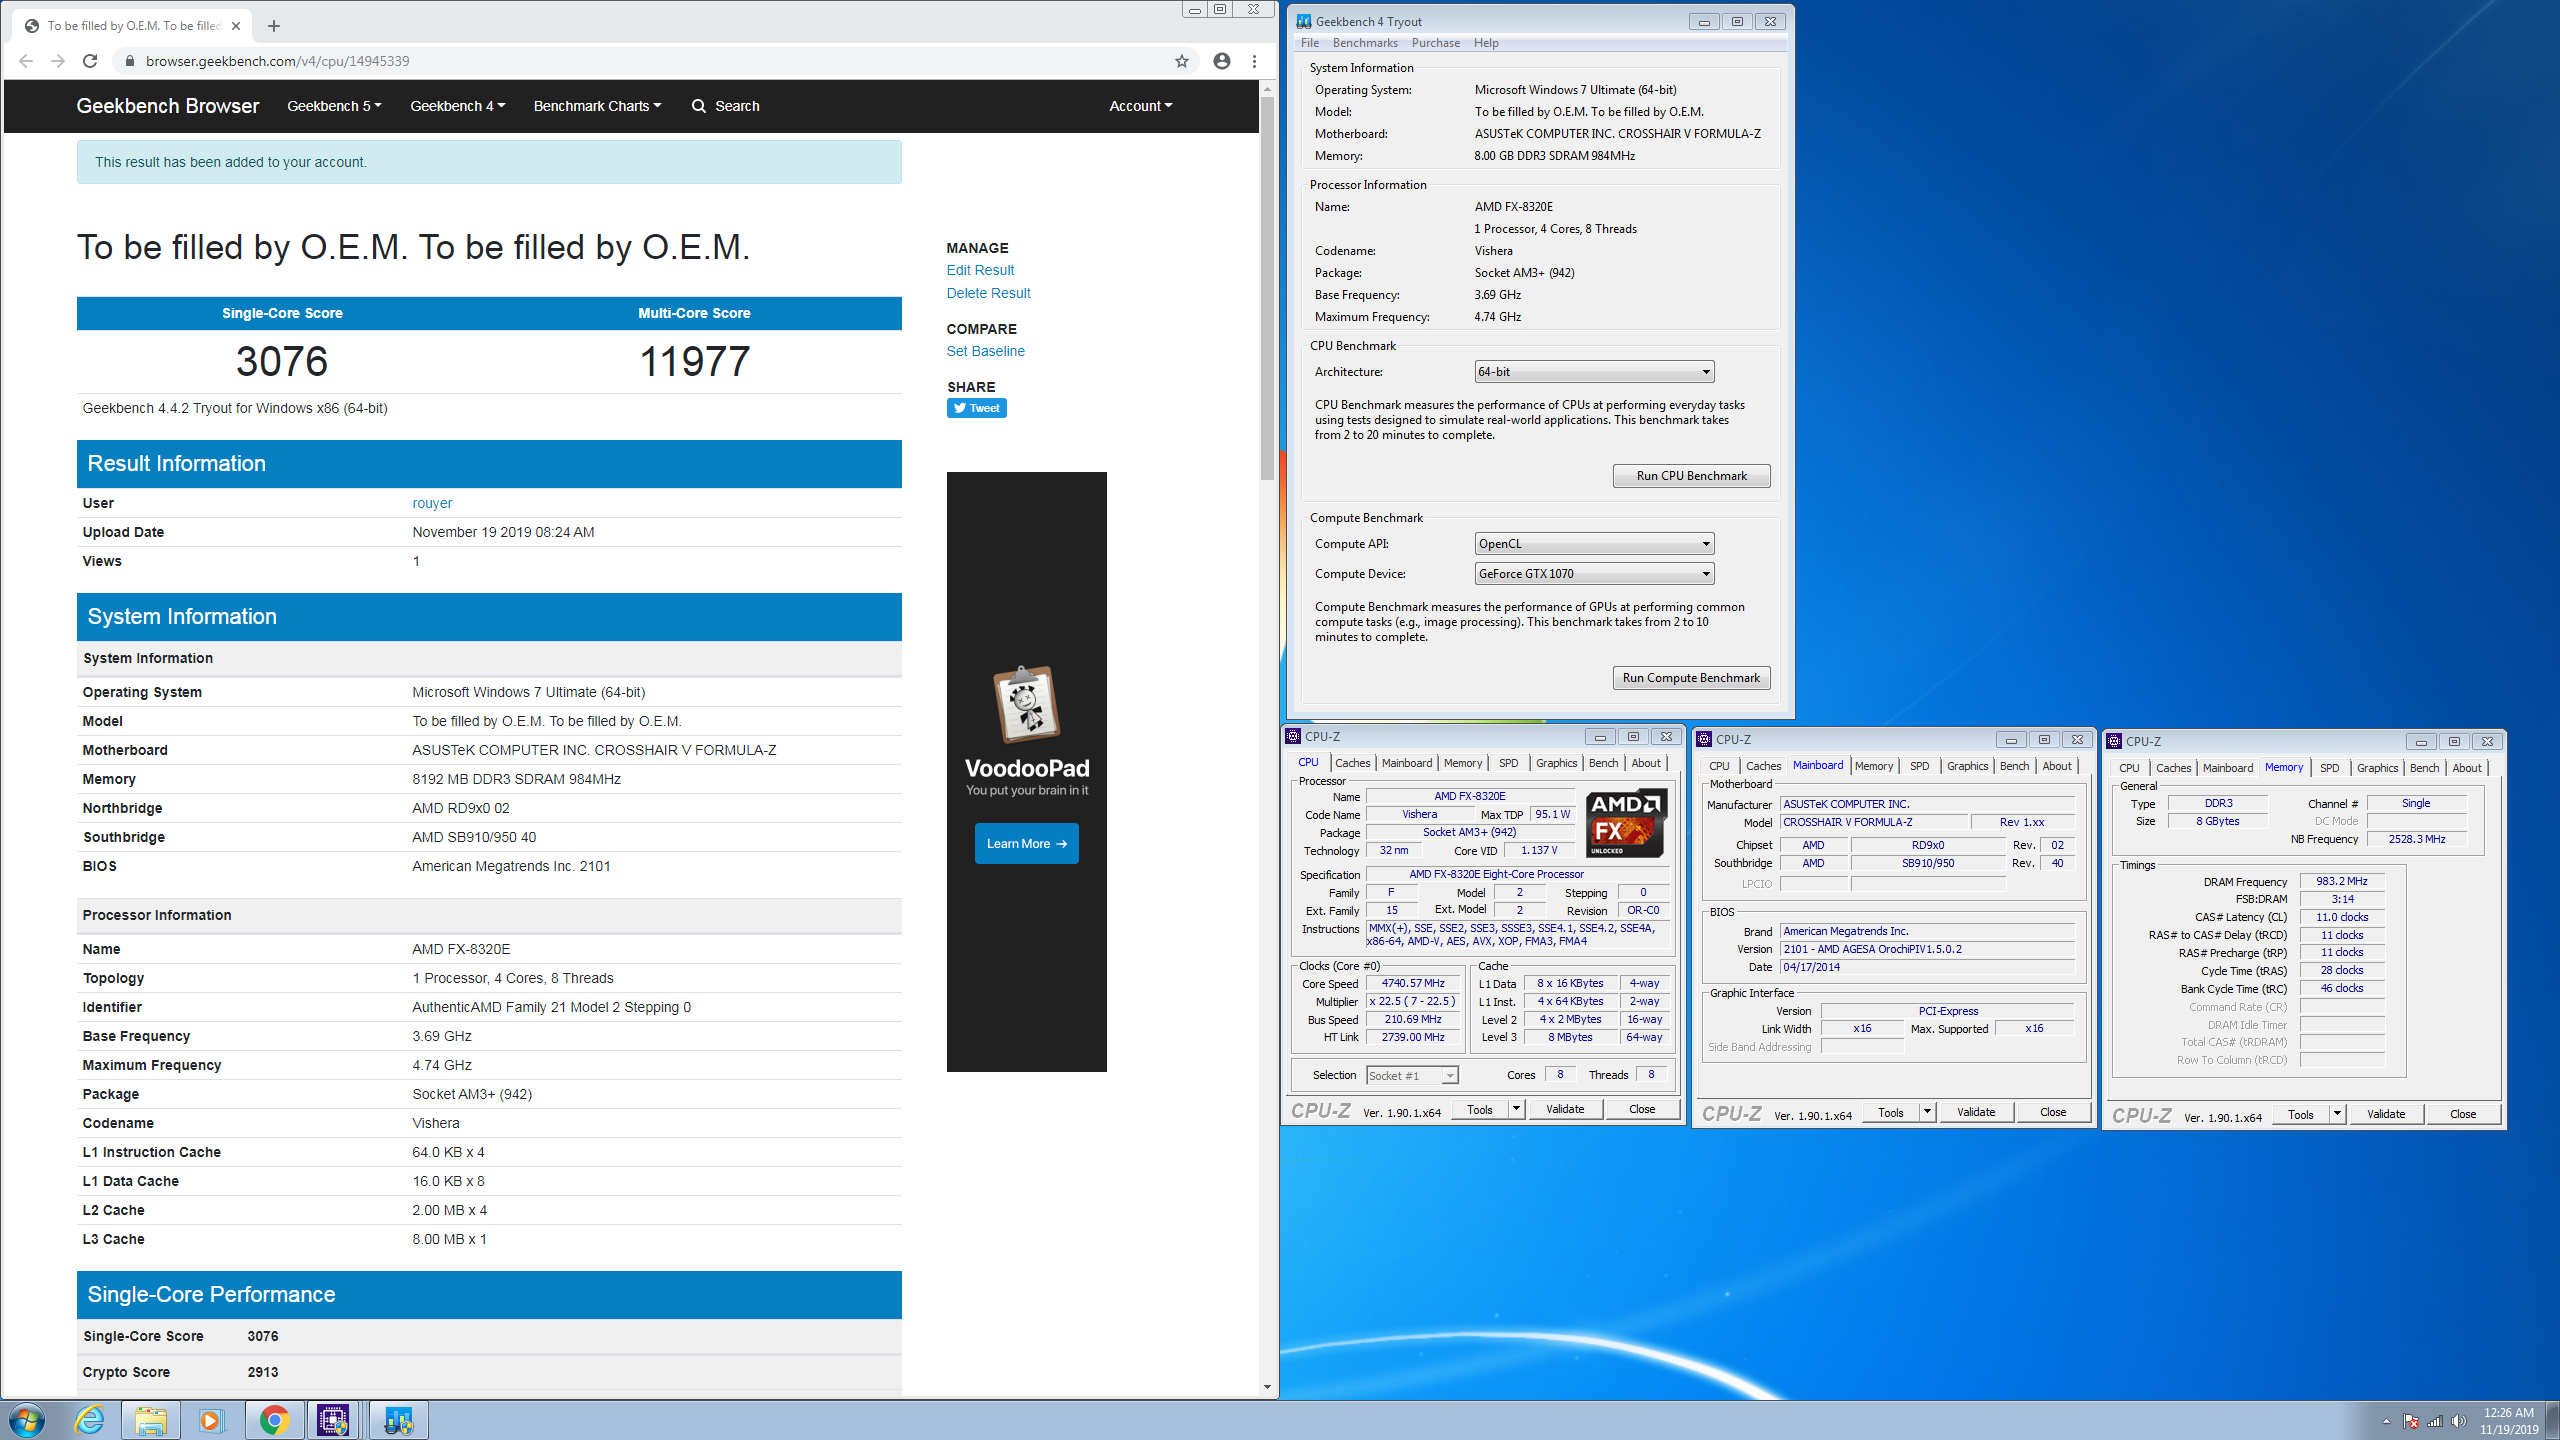Viewport: 2560px width, 1440px height.
Task: Expand the Tools arrow in CPU-Z CPU window
Action: pyautogui.click(x=1517, y=1109)
